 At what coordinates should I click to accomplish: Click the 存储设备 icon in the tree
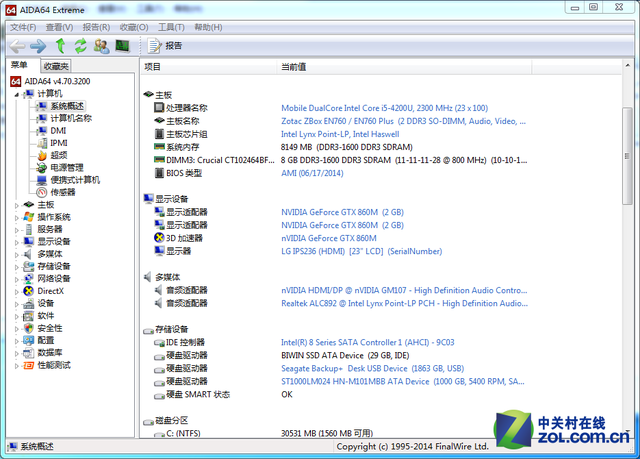click(x=29, y=266)
